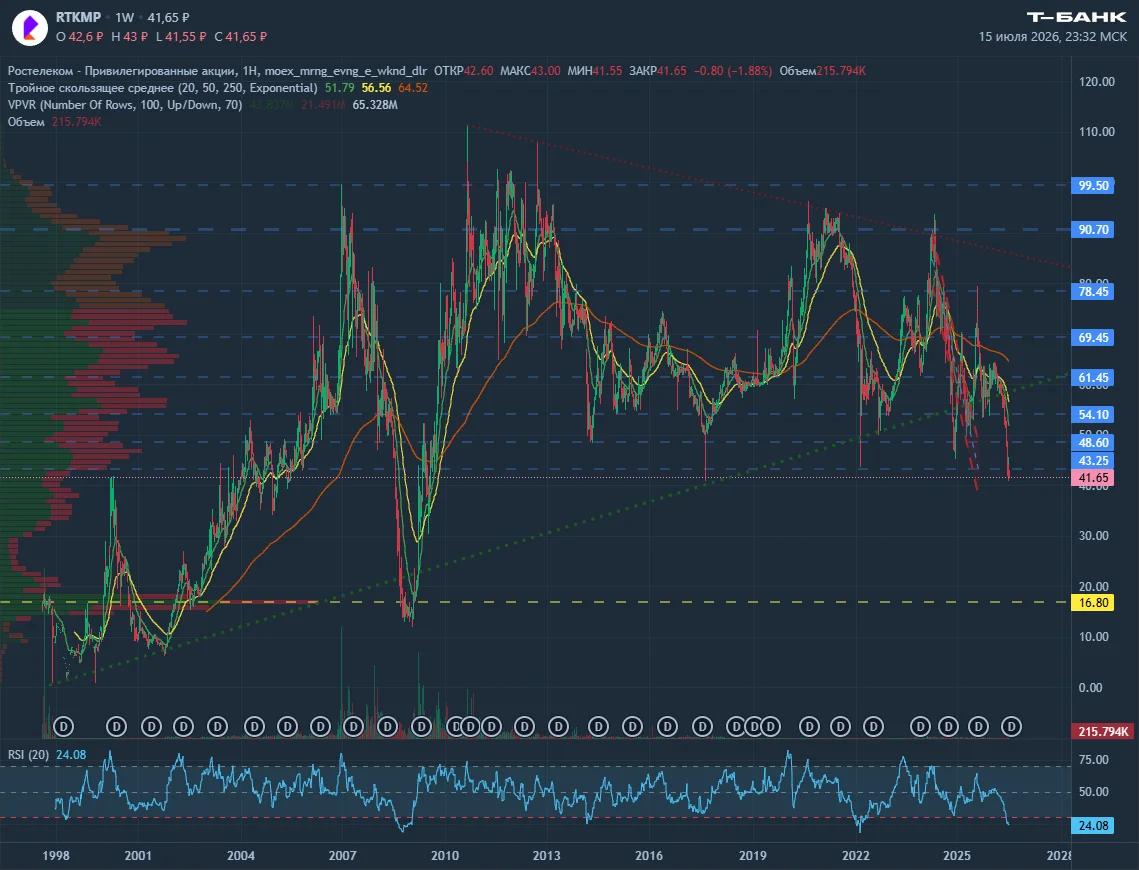Click the close value C 41,65 ₽
The width and height of the screenshot is (1139, 870).
(240, 36)
